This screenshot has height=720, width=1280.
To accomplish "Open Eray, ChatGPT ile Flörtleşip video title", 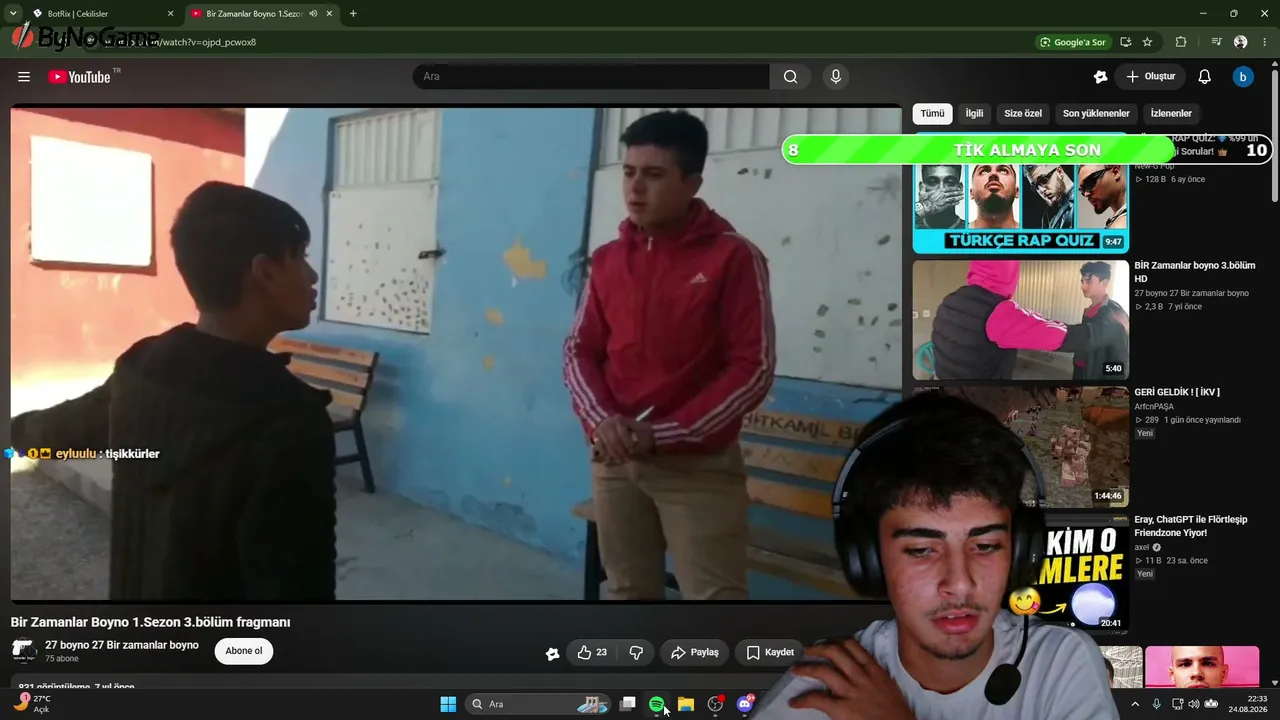I will point(1191,526).
